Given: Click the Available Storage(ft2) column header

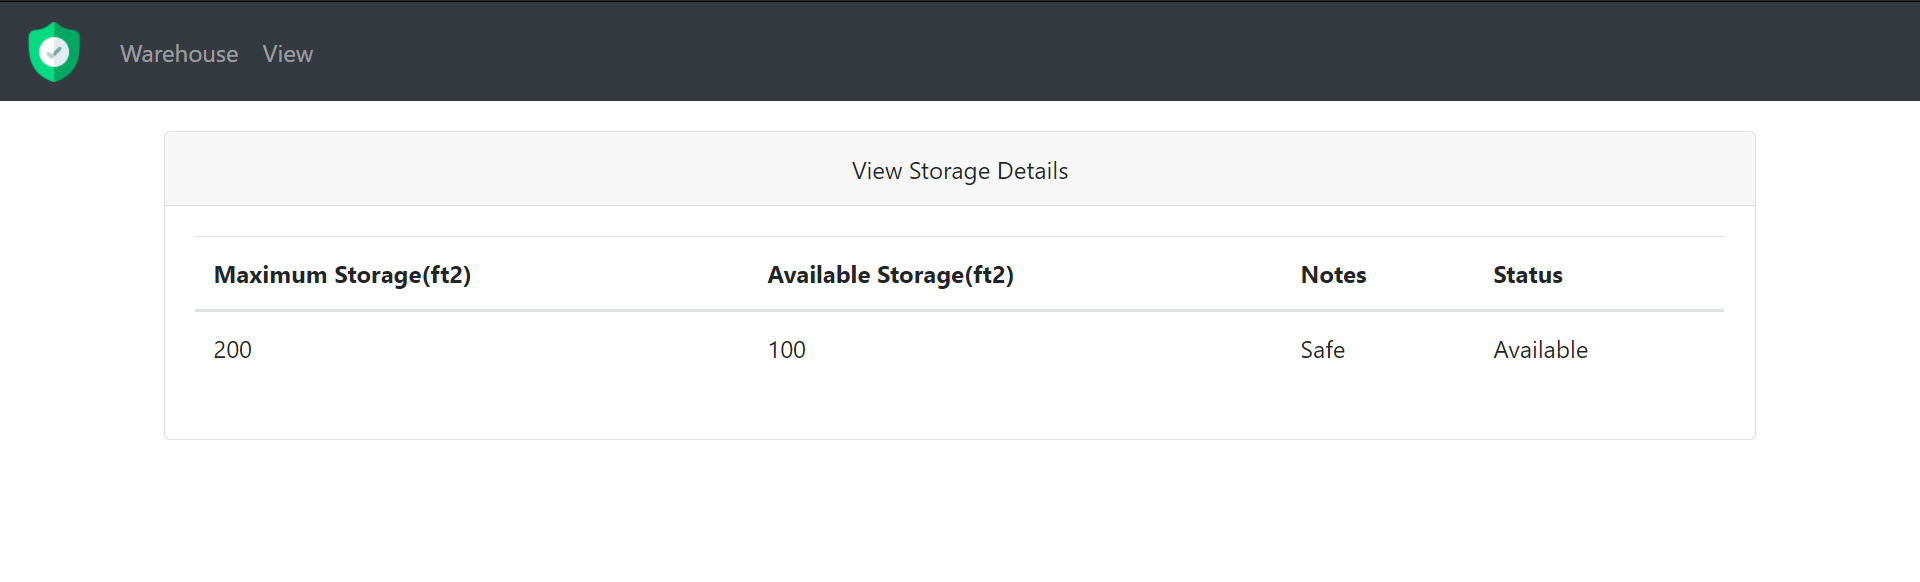Looking at the screenshot, I should pos(890,275).
